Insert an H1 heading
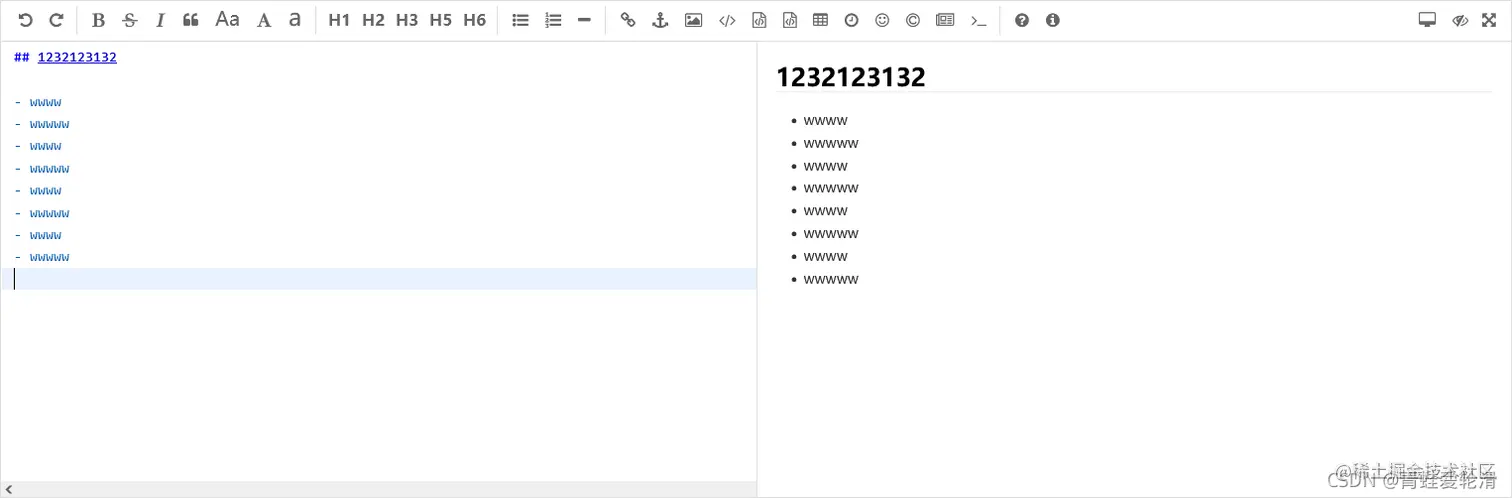The height and width of the screenshot is (498, 1512). 339,20
